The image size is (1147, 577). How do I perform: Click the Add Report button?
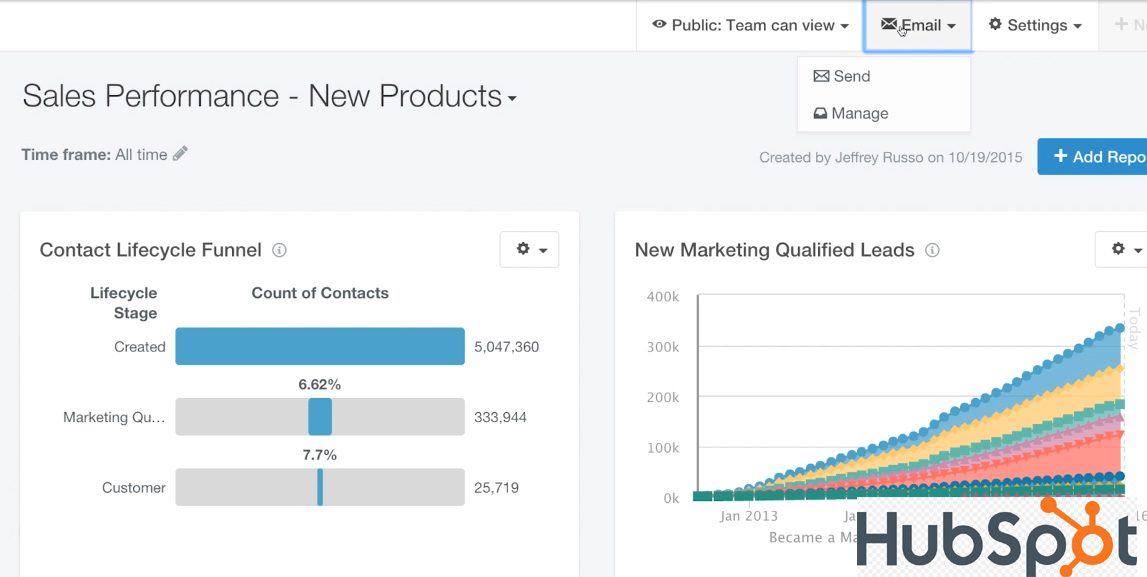1097,156
